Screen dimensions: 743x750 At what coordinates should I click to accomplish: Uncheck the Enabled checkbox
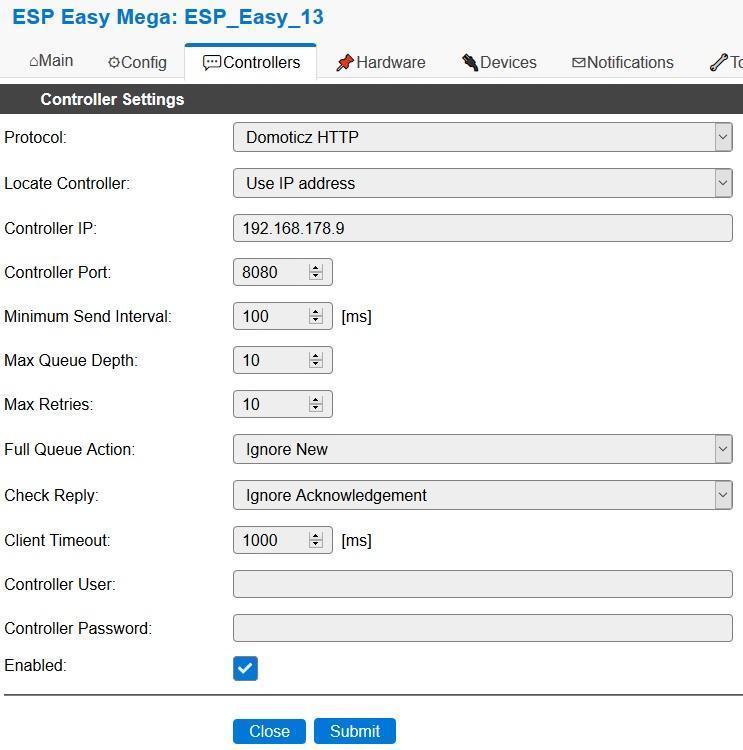(245, 668)
